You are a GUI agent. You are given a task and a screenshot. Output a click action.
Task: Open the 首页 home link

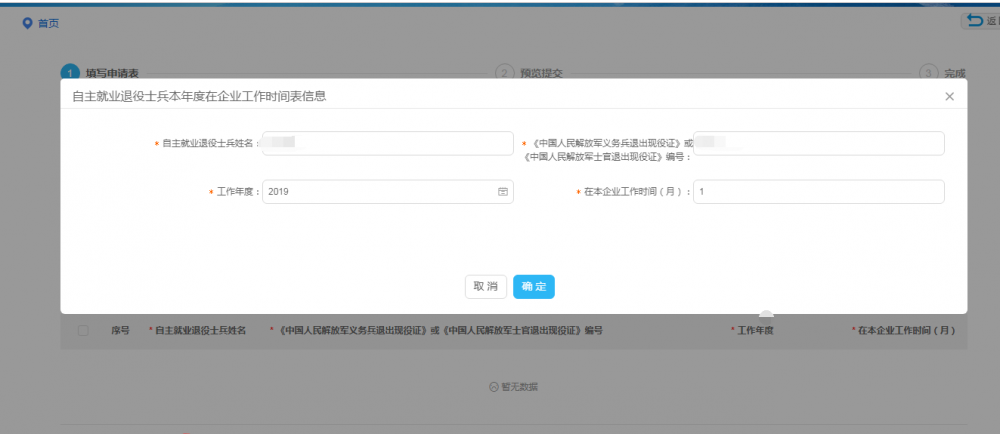coord(48,23)
